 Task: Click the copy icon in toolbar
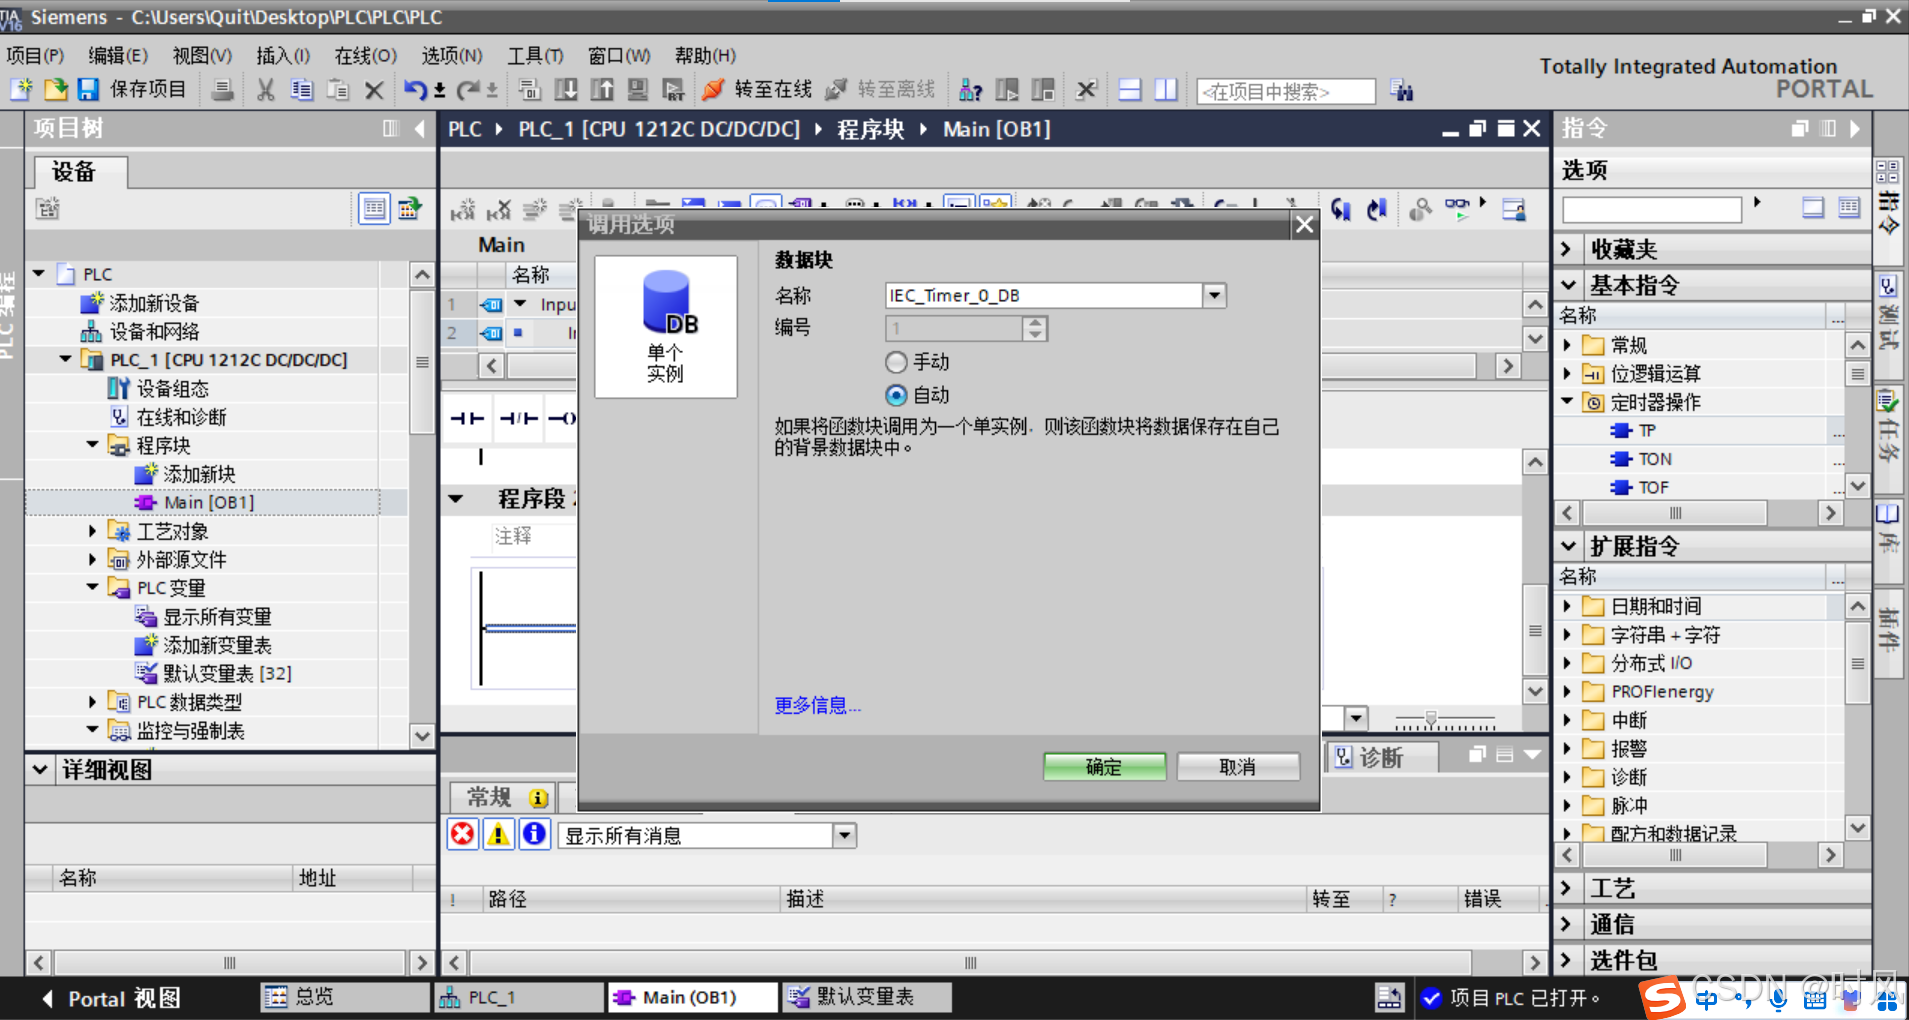(301, 90)
